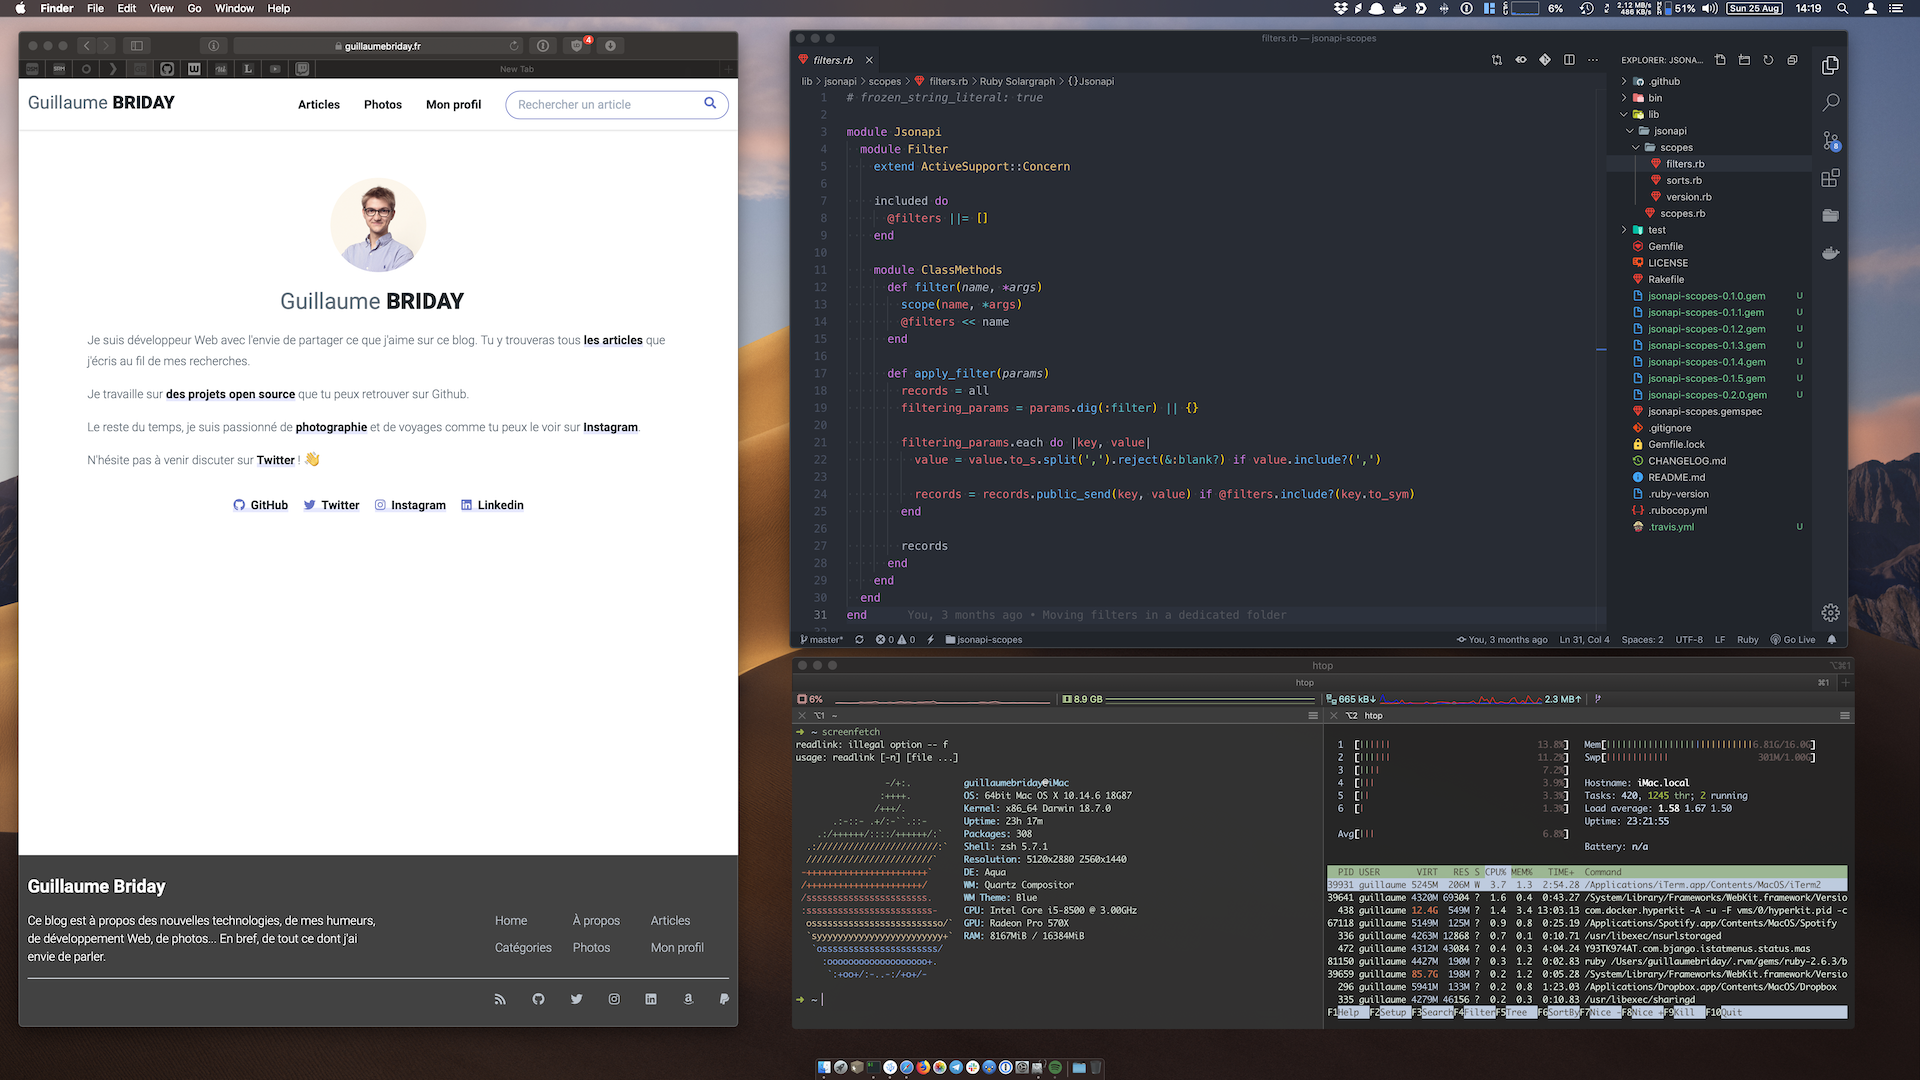The image size is (1920, 1080).
Task: Open the Extensions view in activity bar
Action: point(1830,178)
